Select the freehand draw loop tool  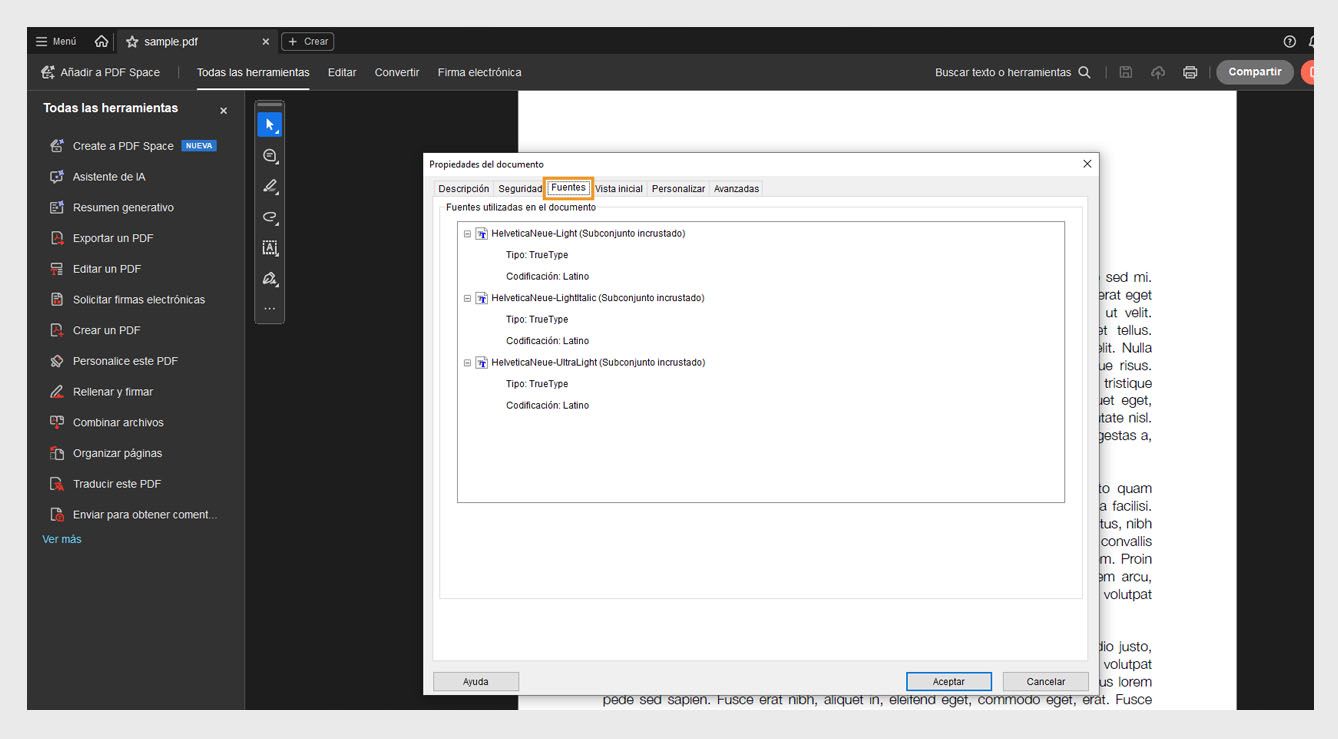(x=269, y=217)
